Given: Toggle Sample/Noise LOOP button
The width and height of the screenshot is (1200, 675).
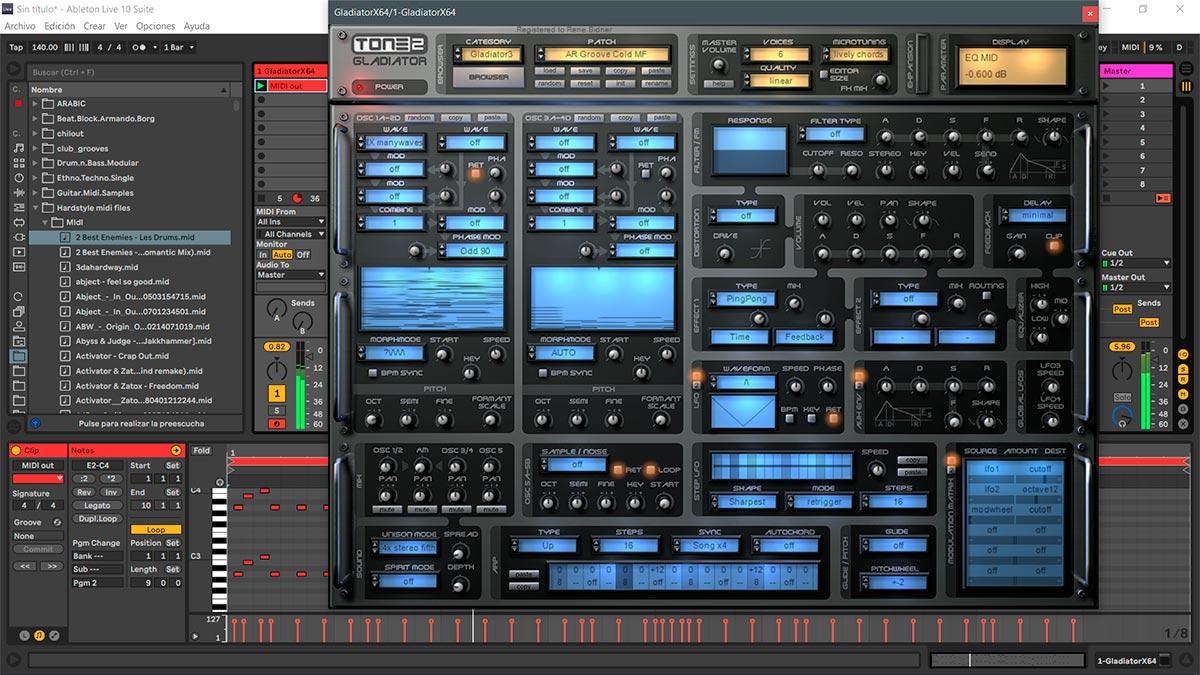Looking at the screenshot, I should pyautogui.click(x=650, y=470).
